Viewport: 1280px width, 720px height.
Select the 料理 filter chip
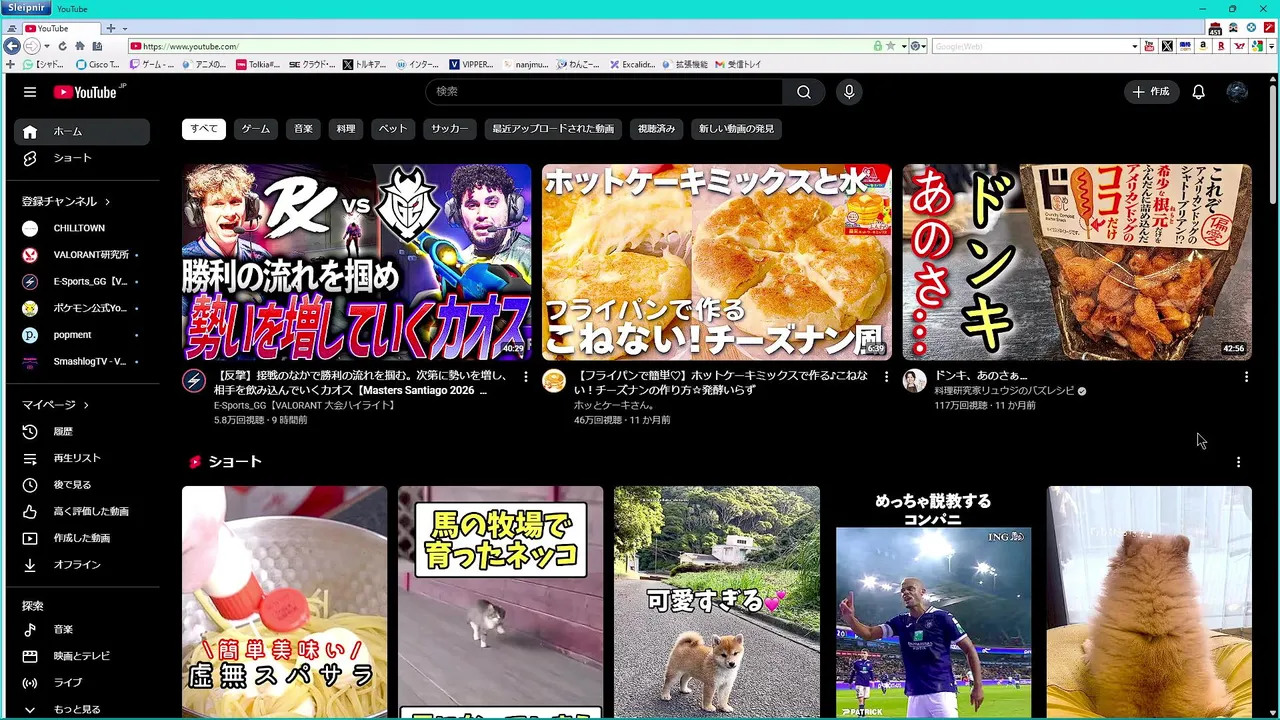click(346, 129)
